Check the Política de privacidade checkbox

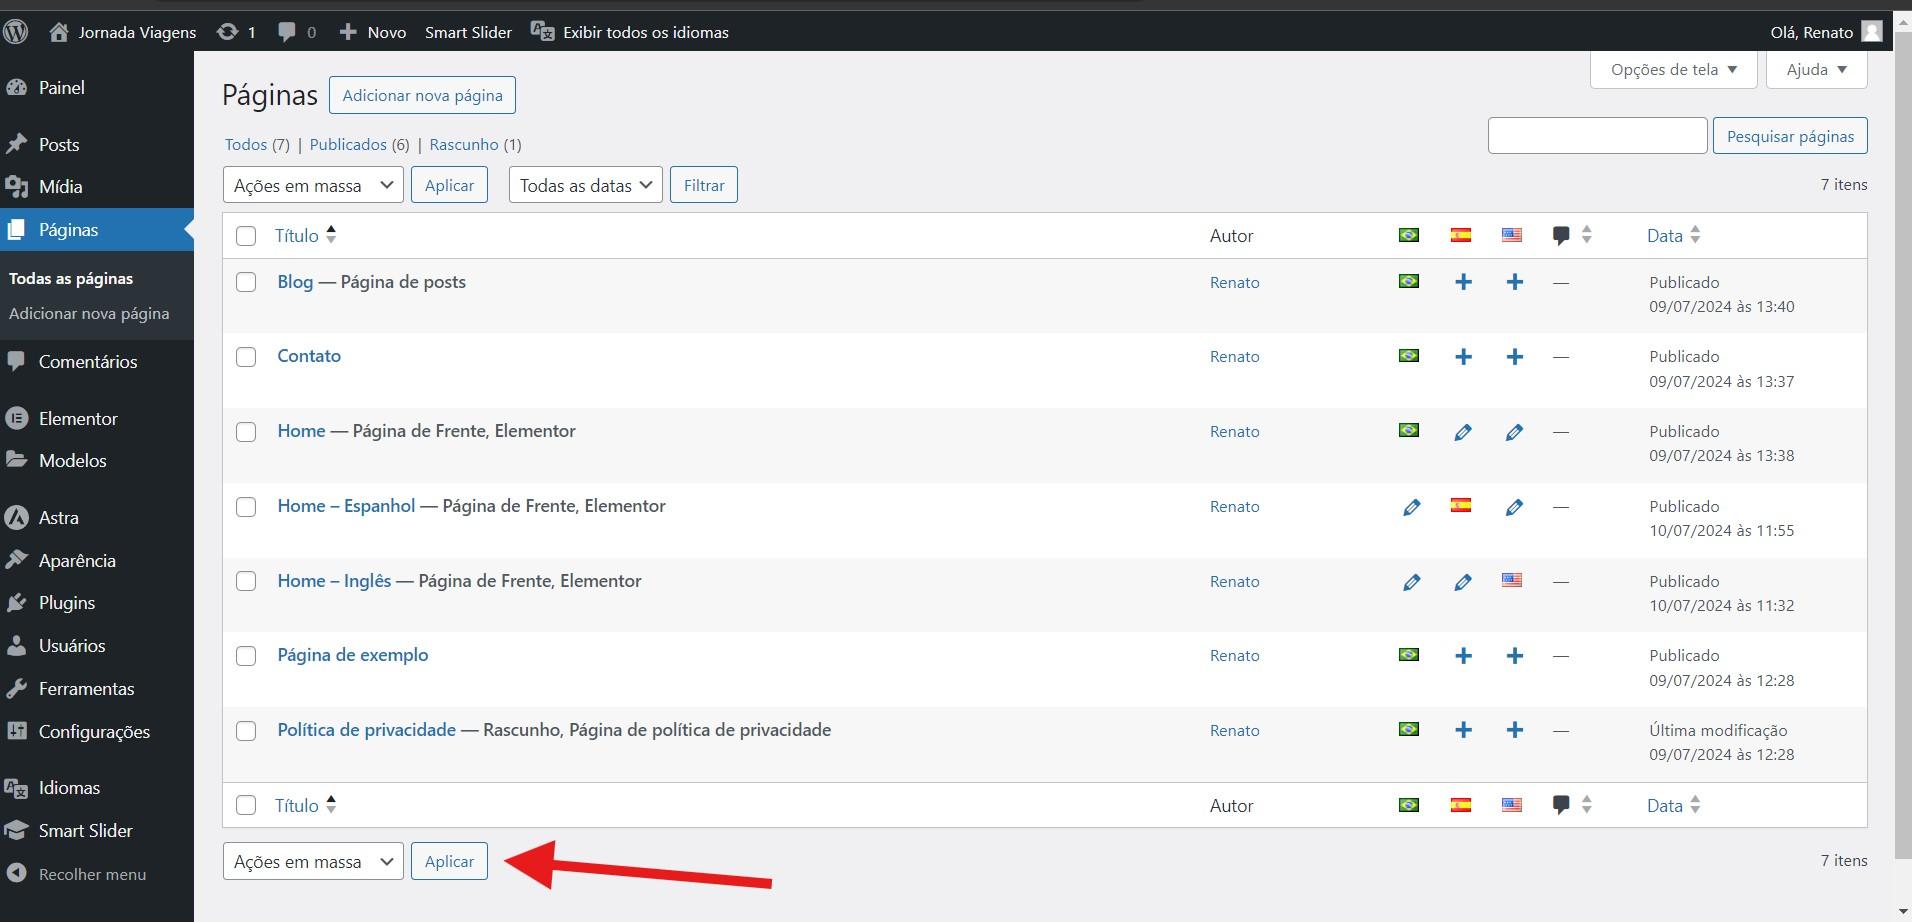point(246,731)
